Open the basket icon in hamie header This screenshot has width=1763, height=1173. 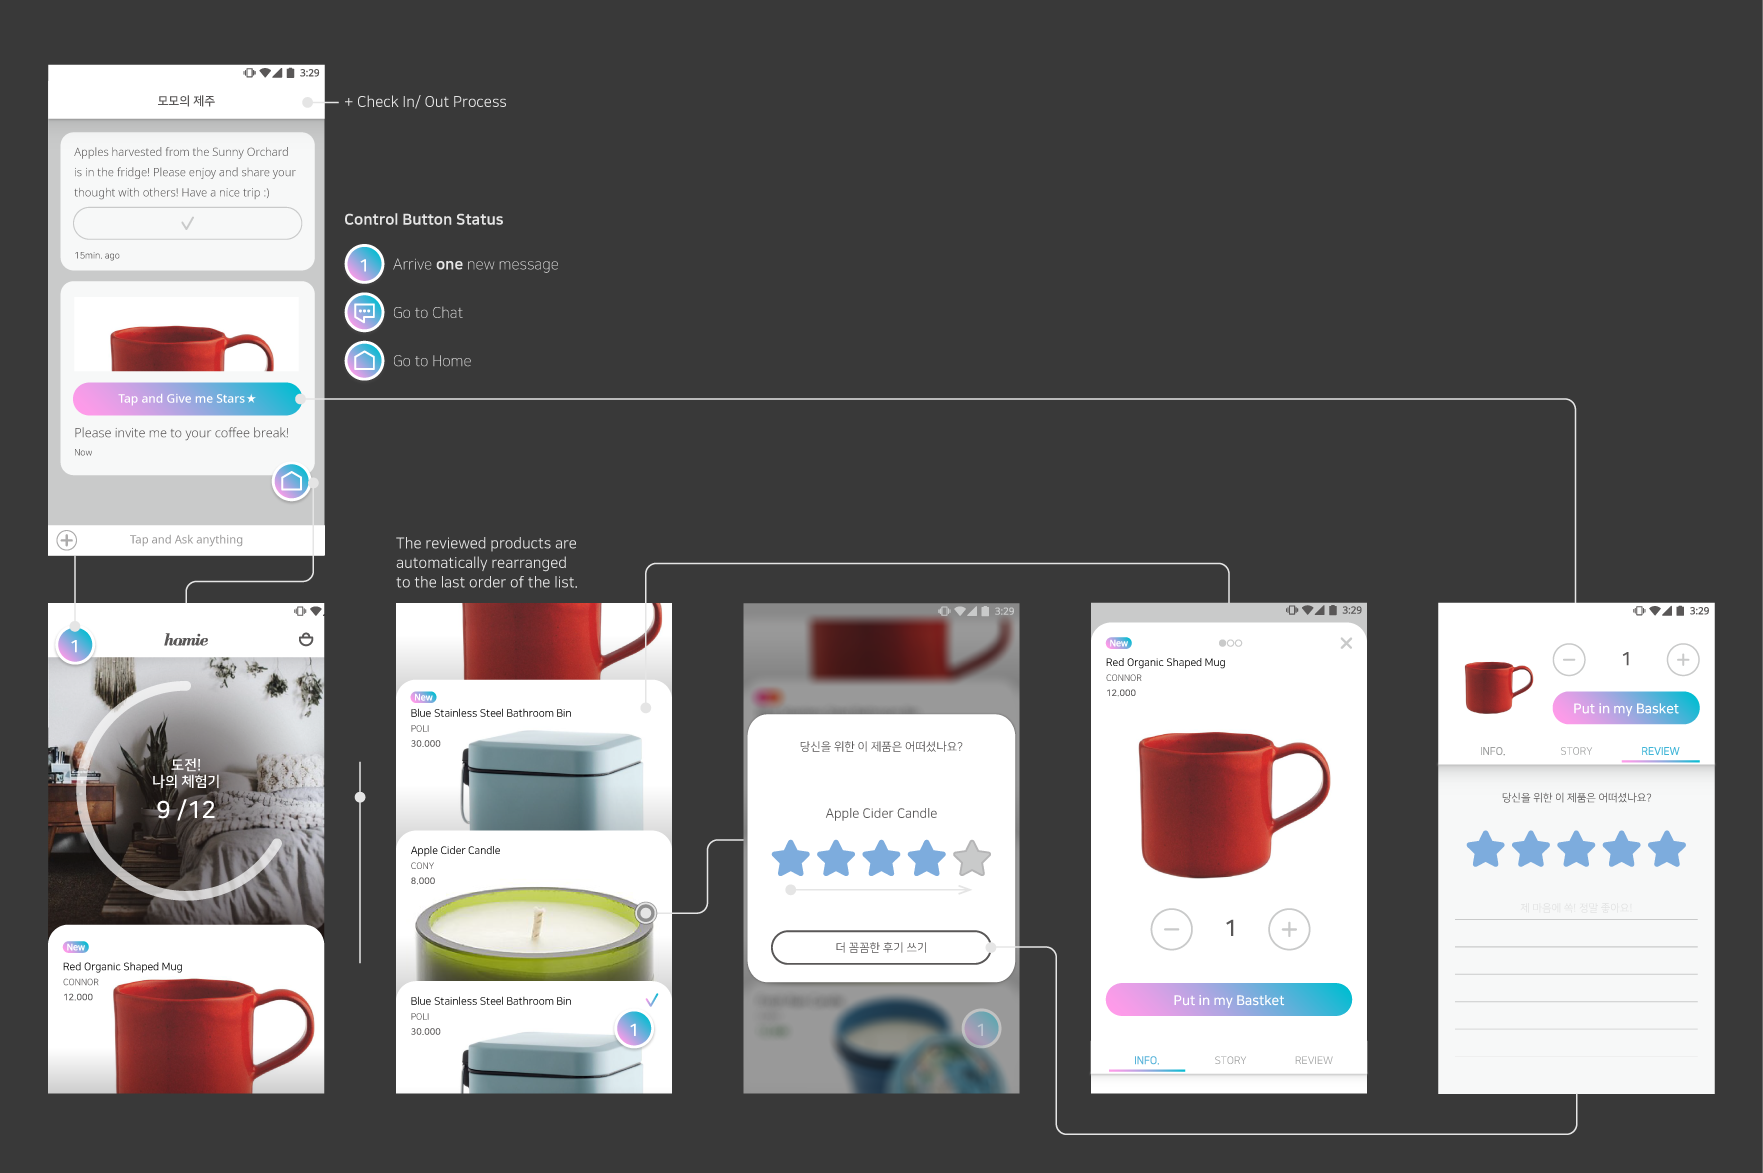coord(306,639)
